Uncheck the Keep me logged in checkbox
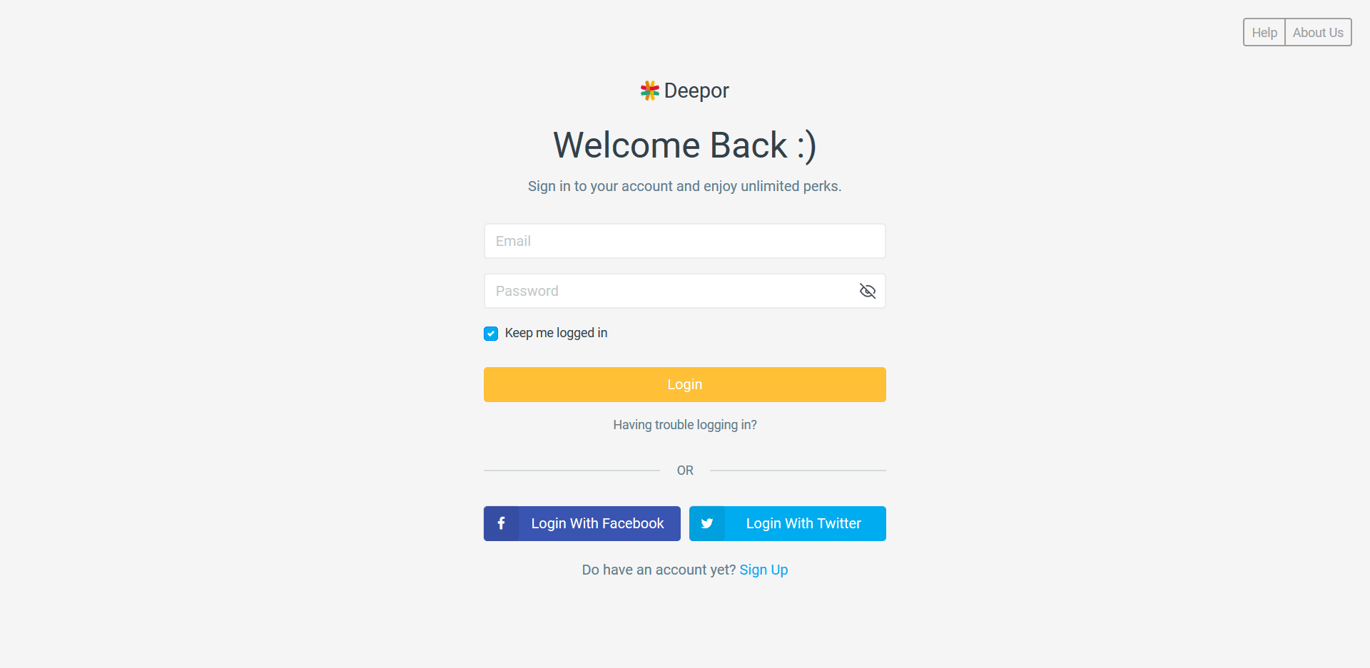1370x668 pixels. (x=491, y=334)
